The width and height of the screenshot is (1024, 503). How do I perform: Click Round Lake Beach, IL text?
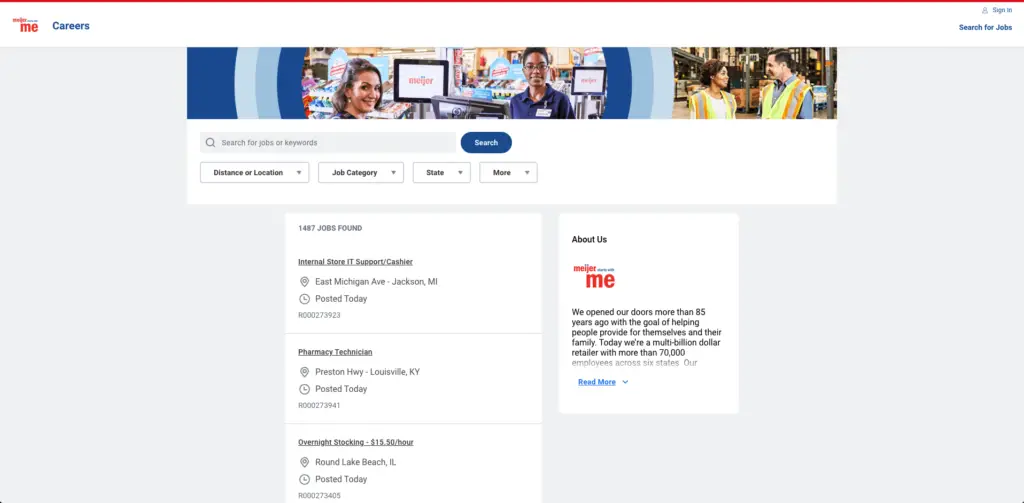355,462
